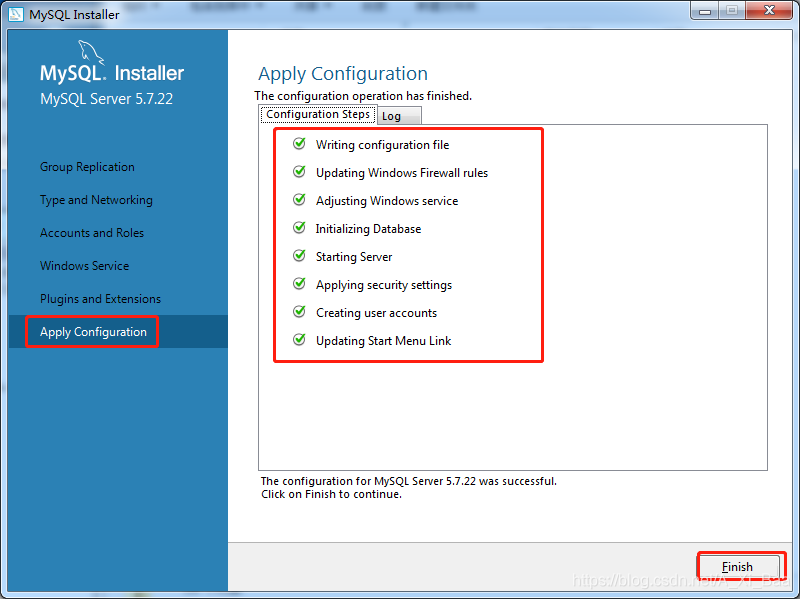Select Accounts and Roles in sidebar

(x=92, y=233)
